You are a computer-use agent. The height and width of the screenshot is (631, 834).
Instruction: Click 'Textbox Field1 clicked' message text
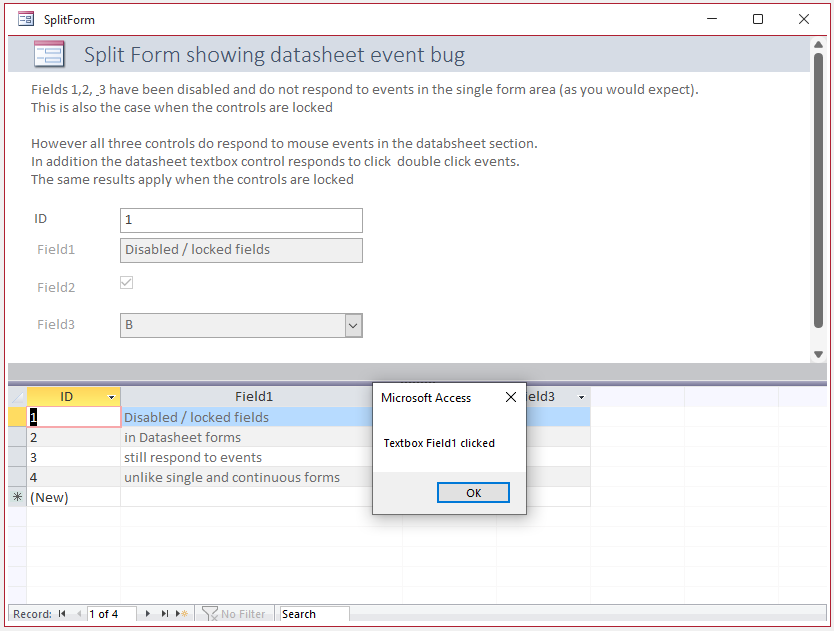[x=439, y=443]
